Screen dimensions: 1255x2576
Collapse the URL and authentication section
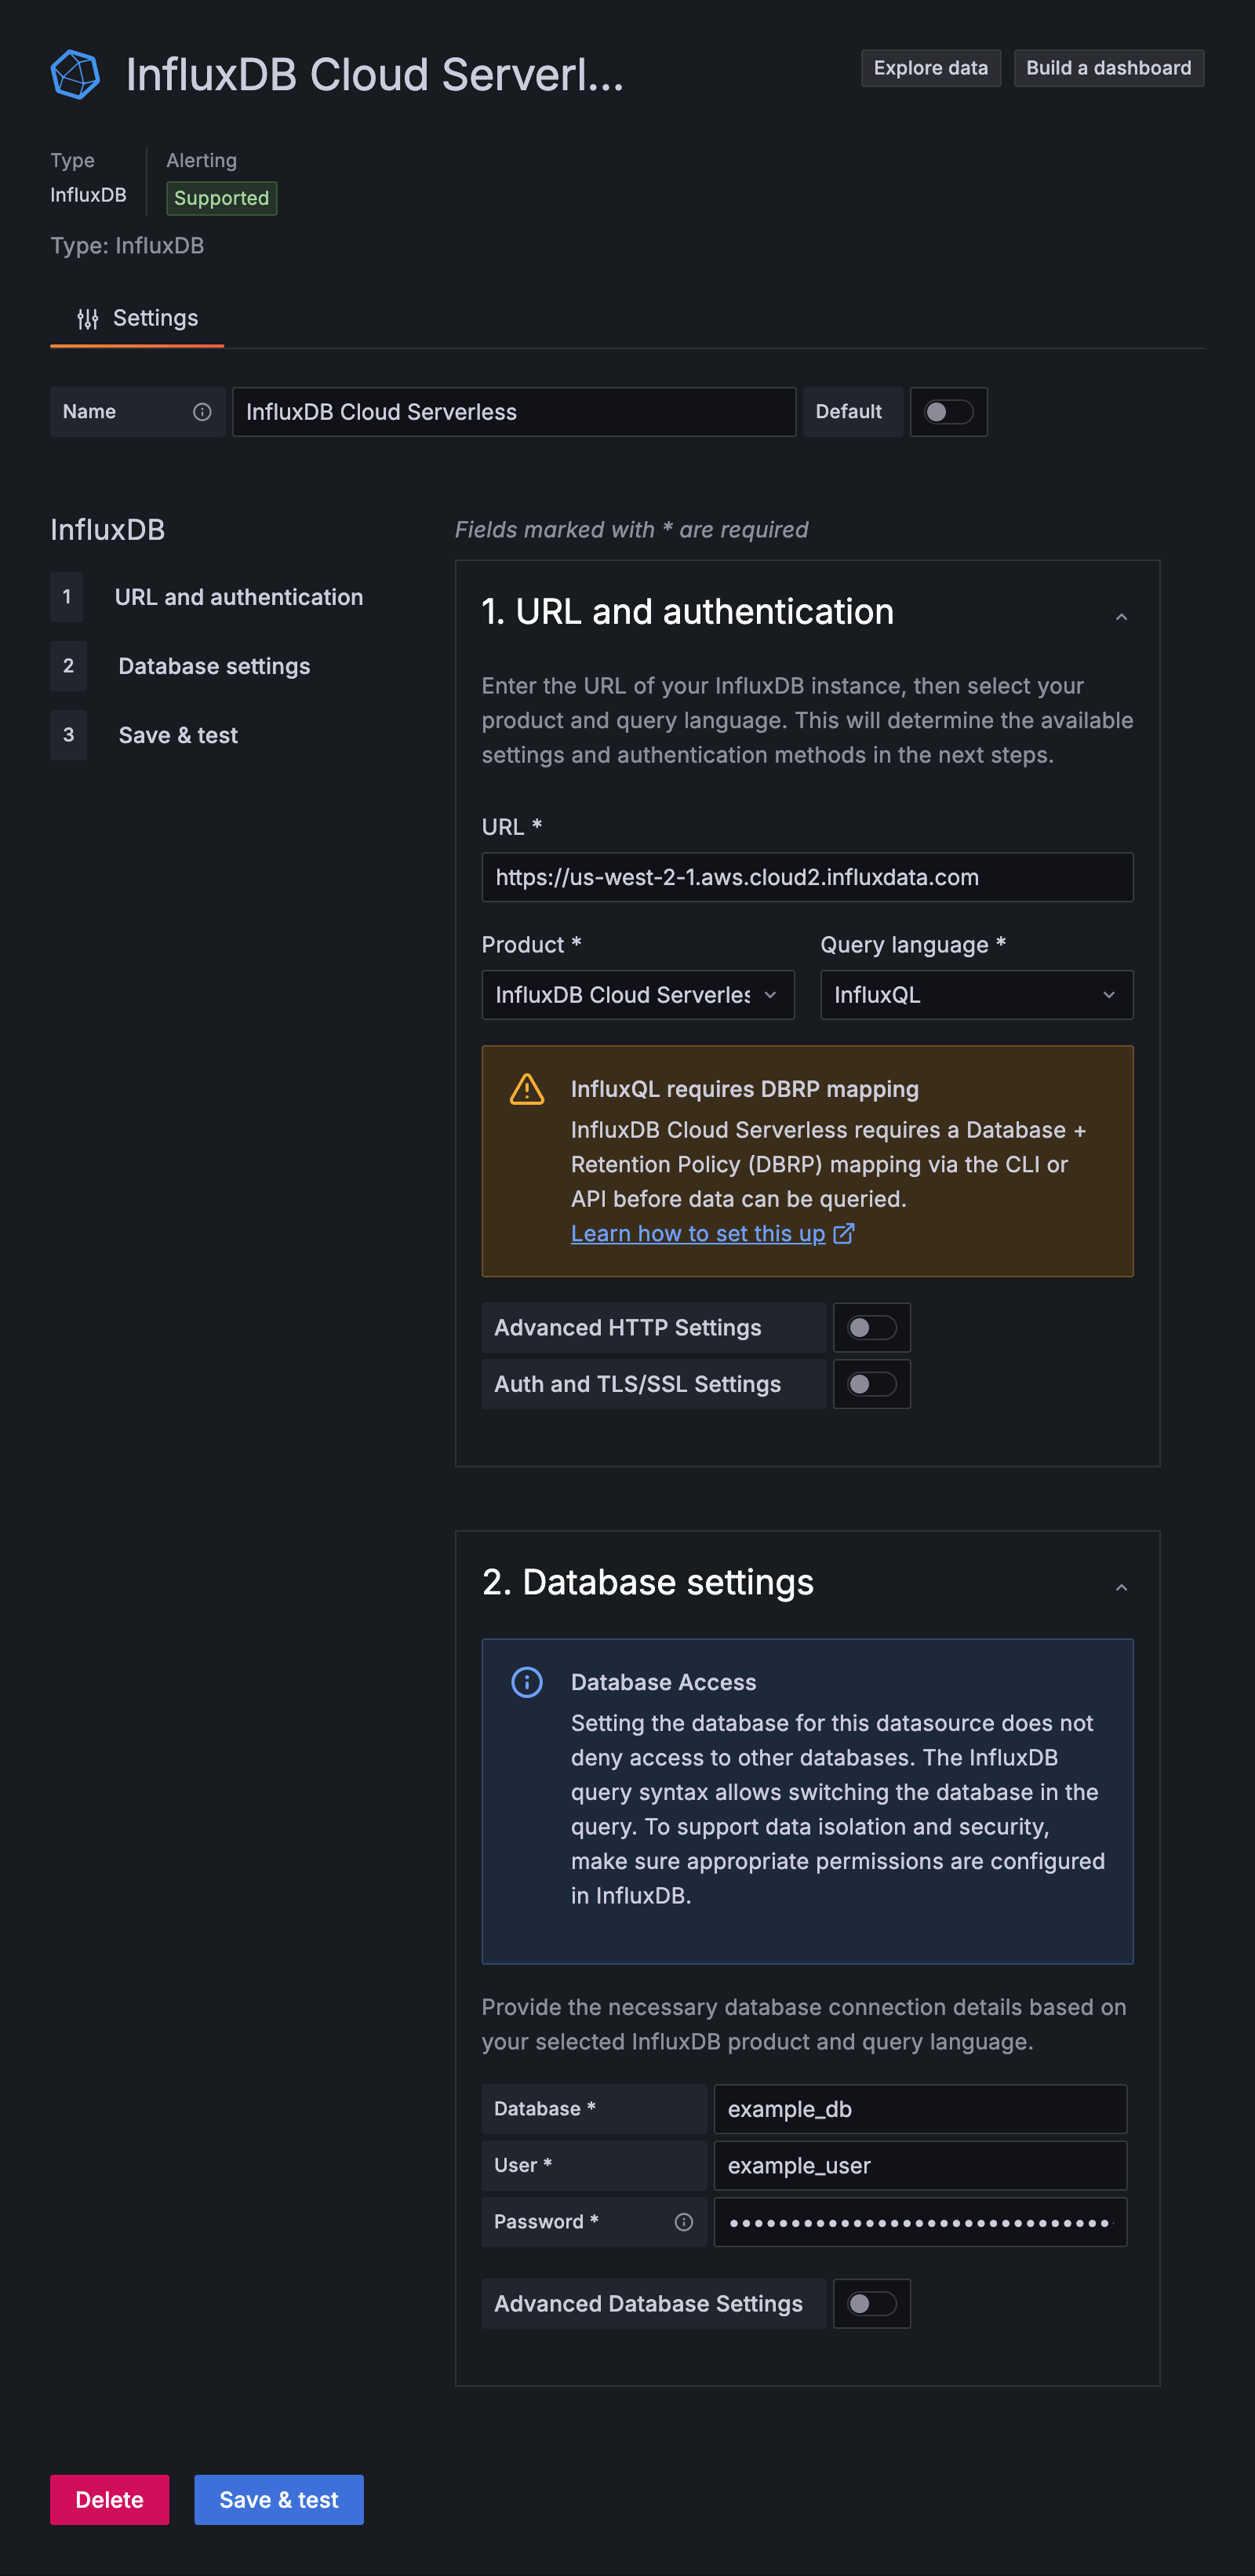[x=1121, y=617]
